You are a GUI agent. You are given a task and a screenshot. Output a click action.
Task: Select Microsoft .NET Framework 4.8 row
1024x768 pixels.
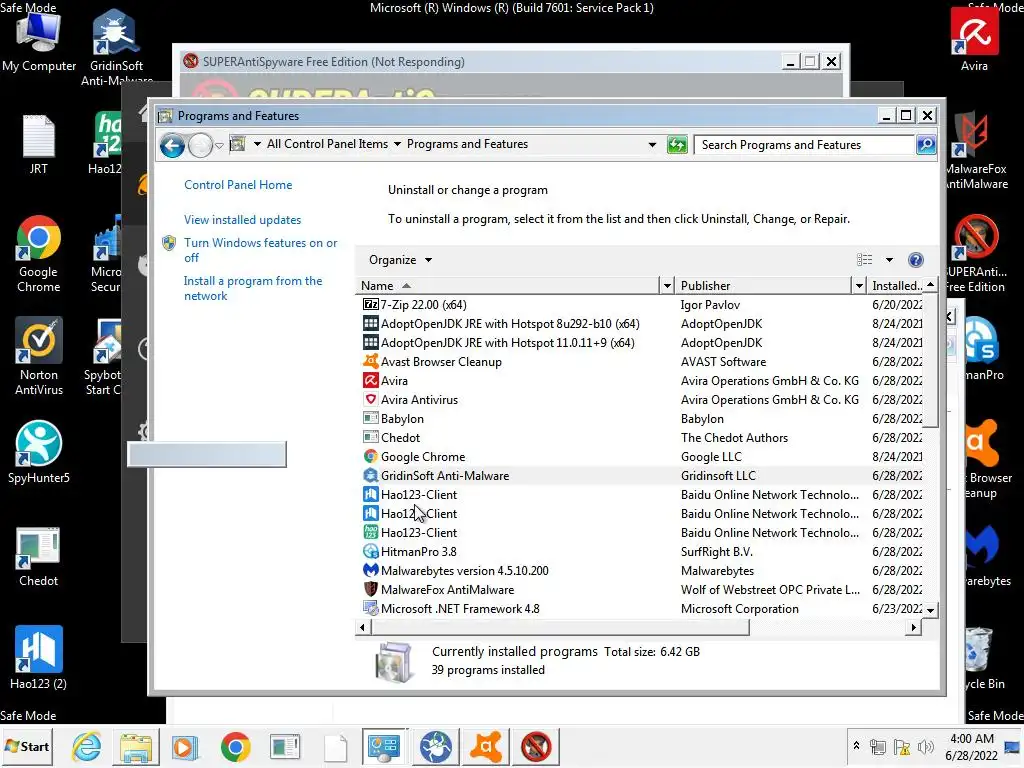pos(641,609)
